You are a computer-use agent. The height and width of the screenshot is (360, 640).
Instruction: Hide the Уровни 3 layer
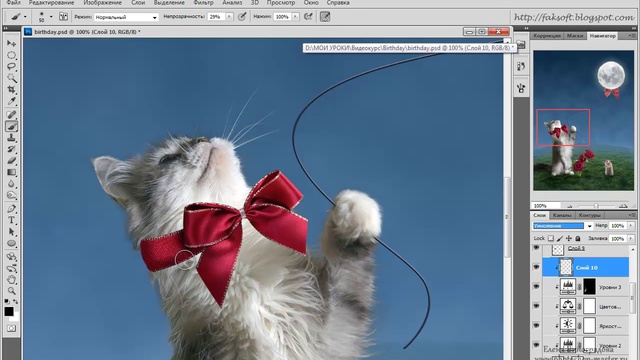click(536, 287)
